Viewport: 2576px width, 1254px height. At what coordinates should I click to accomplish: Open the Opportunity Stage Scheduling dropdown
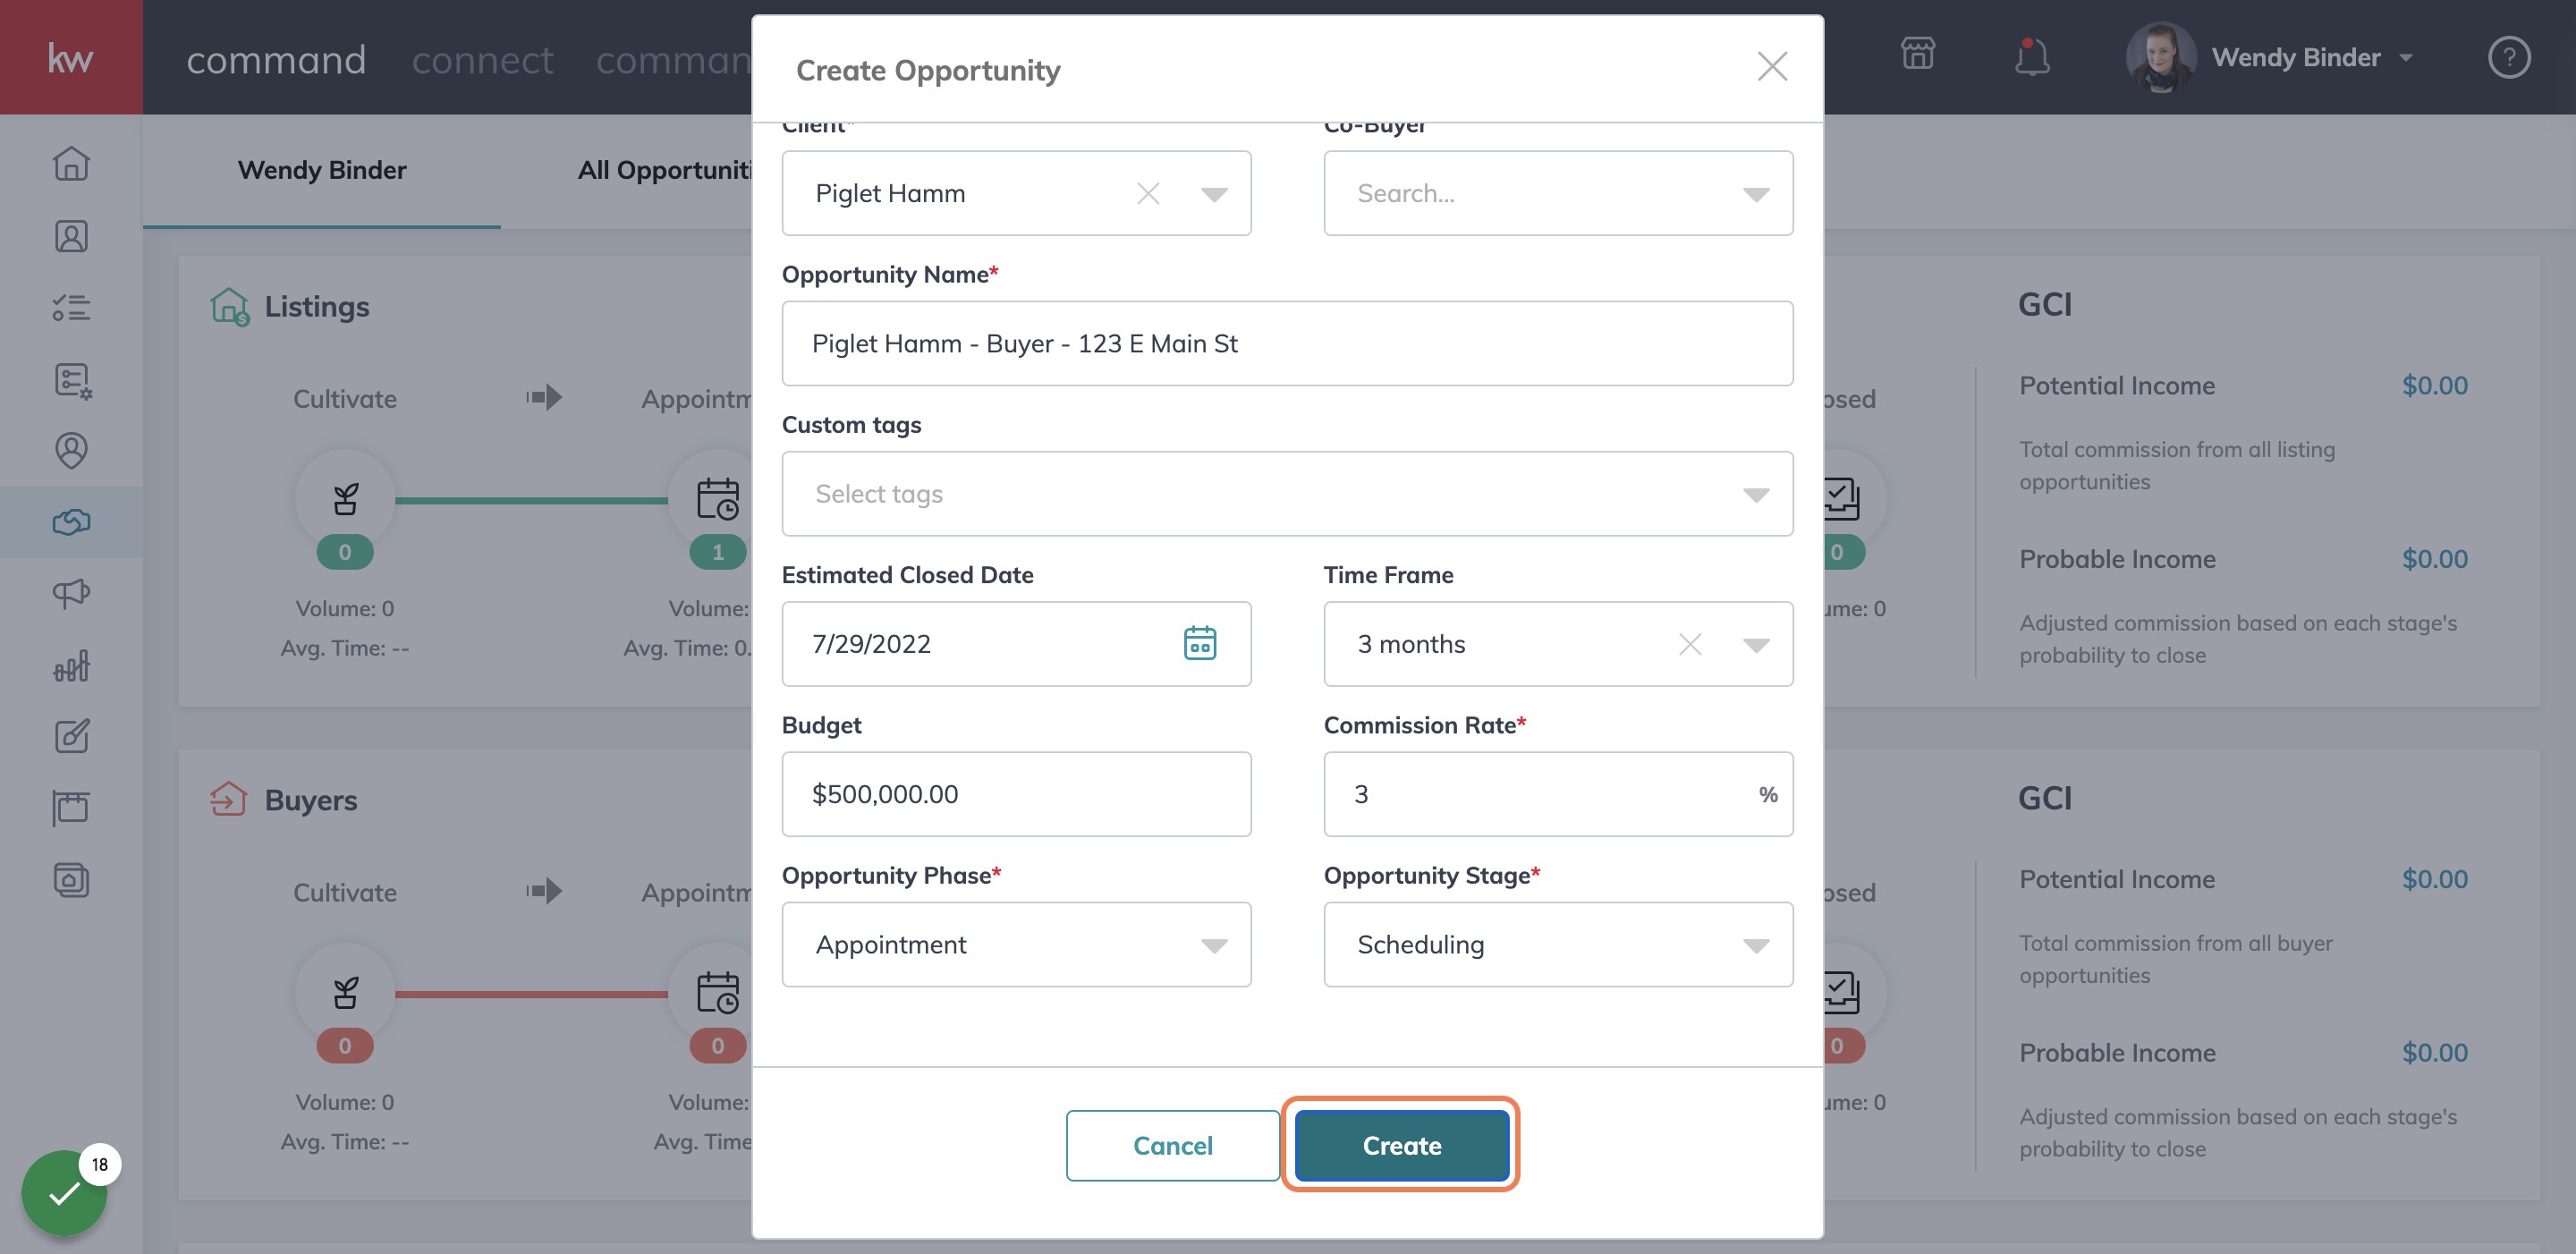1557,944
